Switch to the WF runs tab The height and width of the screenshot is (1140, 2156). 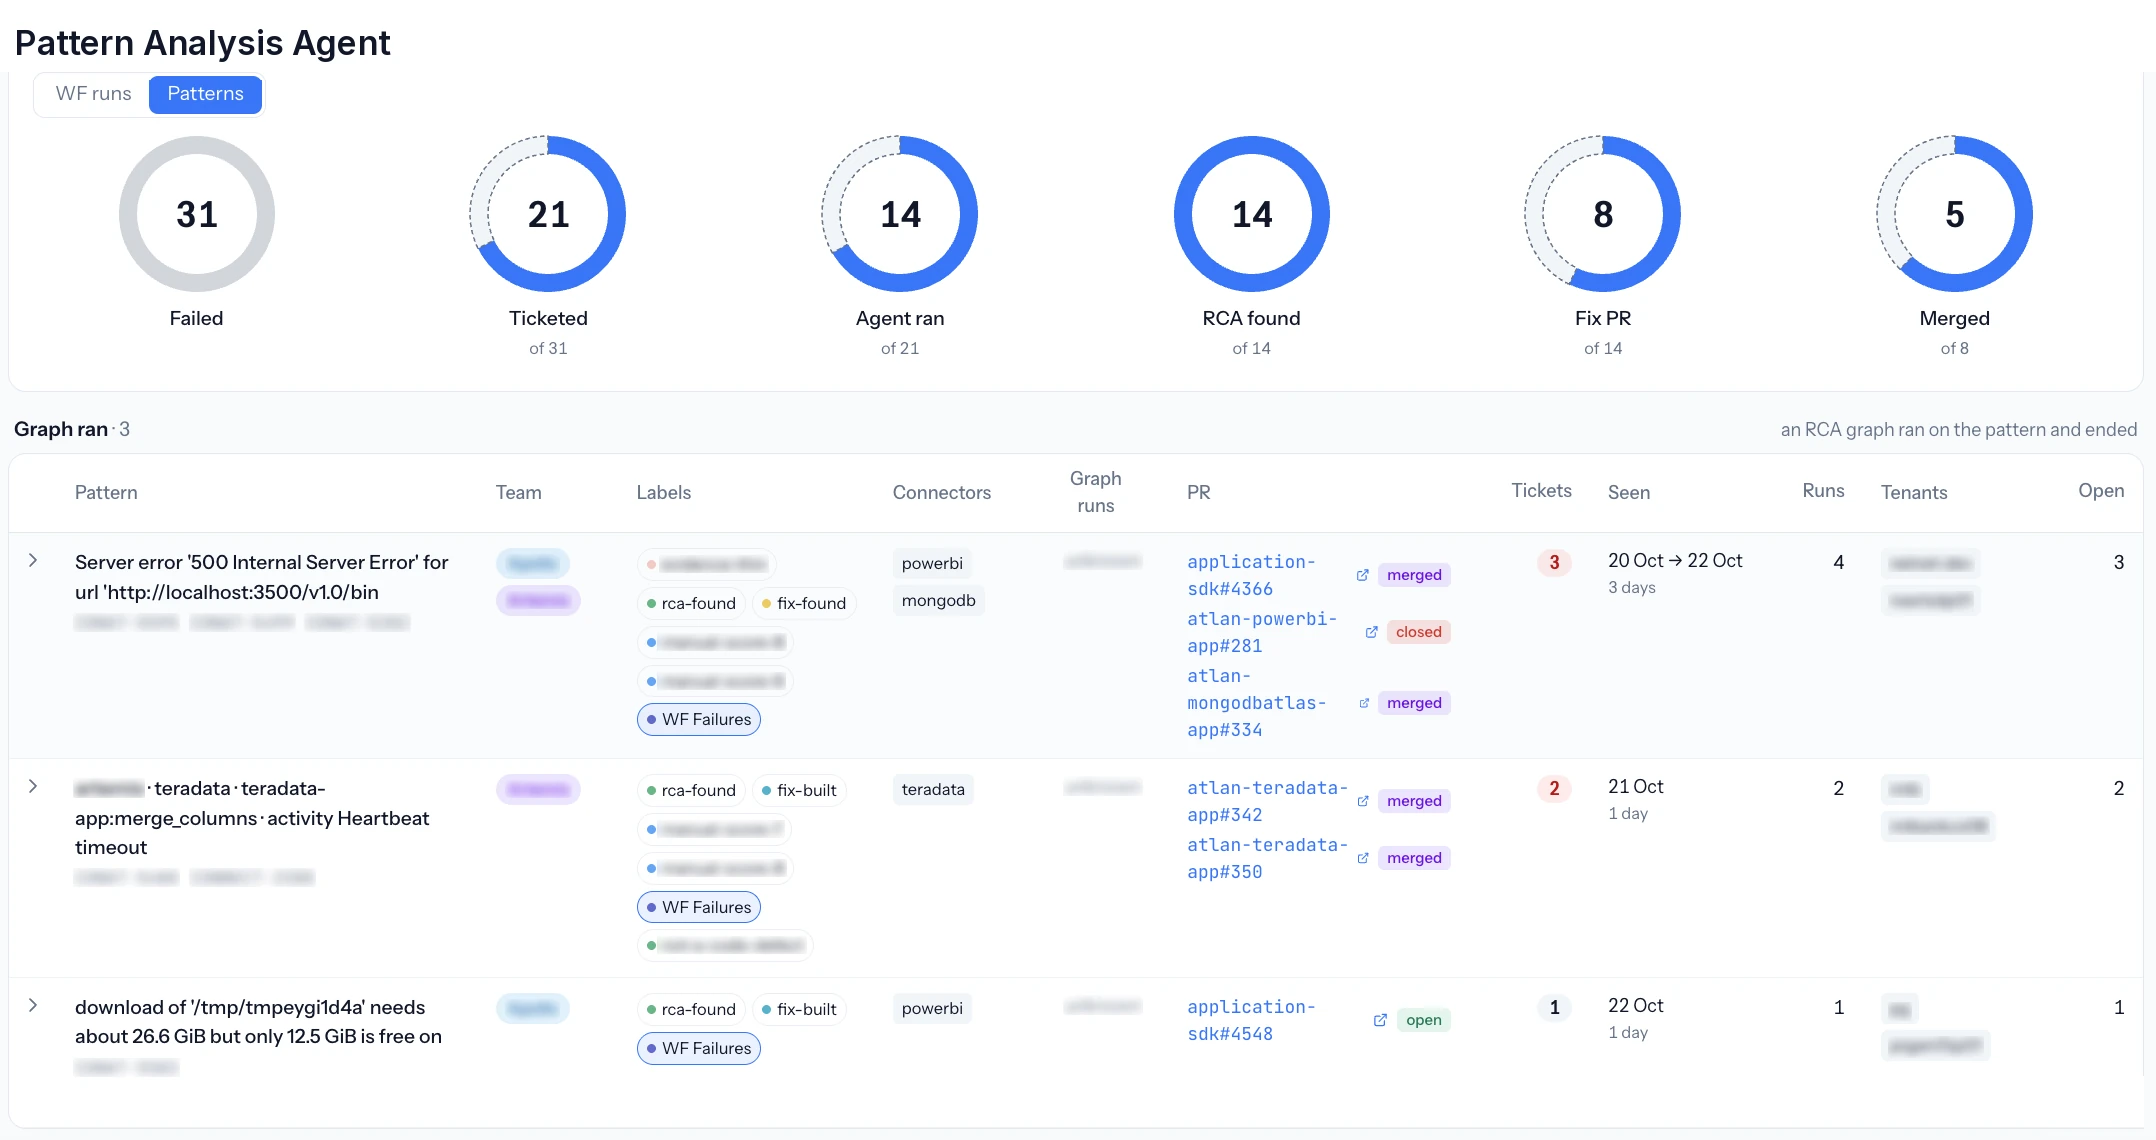pyautogui.click(x=93, y=94)
